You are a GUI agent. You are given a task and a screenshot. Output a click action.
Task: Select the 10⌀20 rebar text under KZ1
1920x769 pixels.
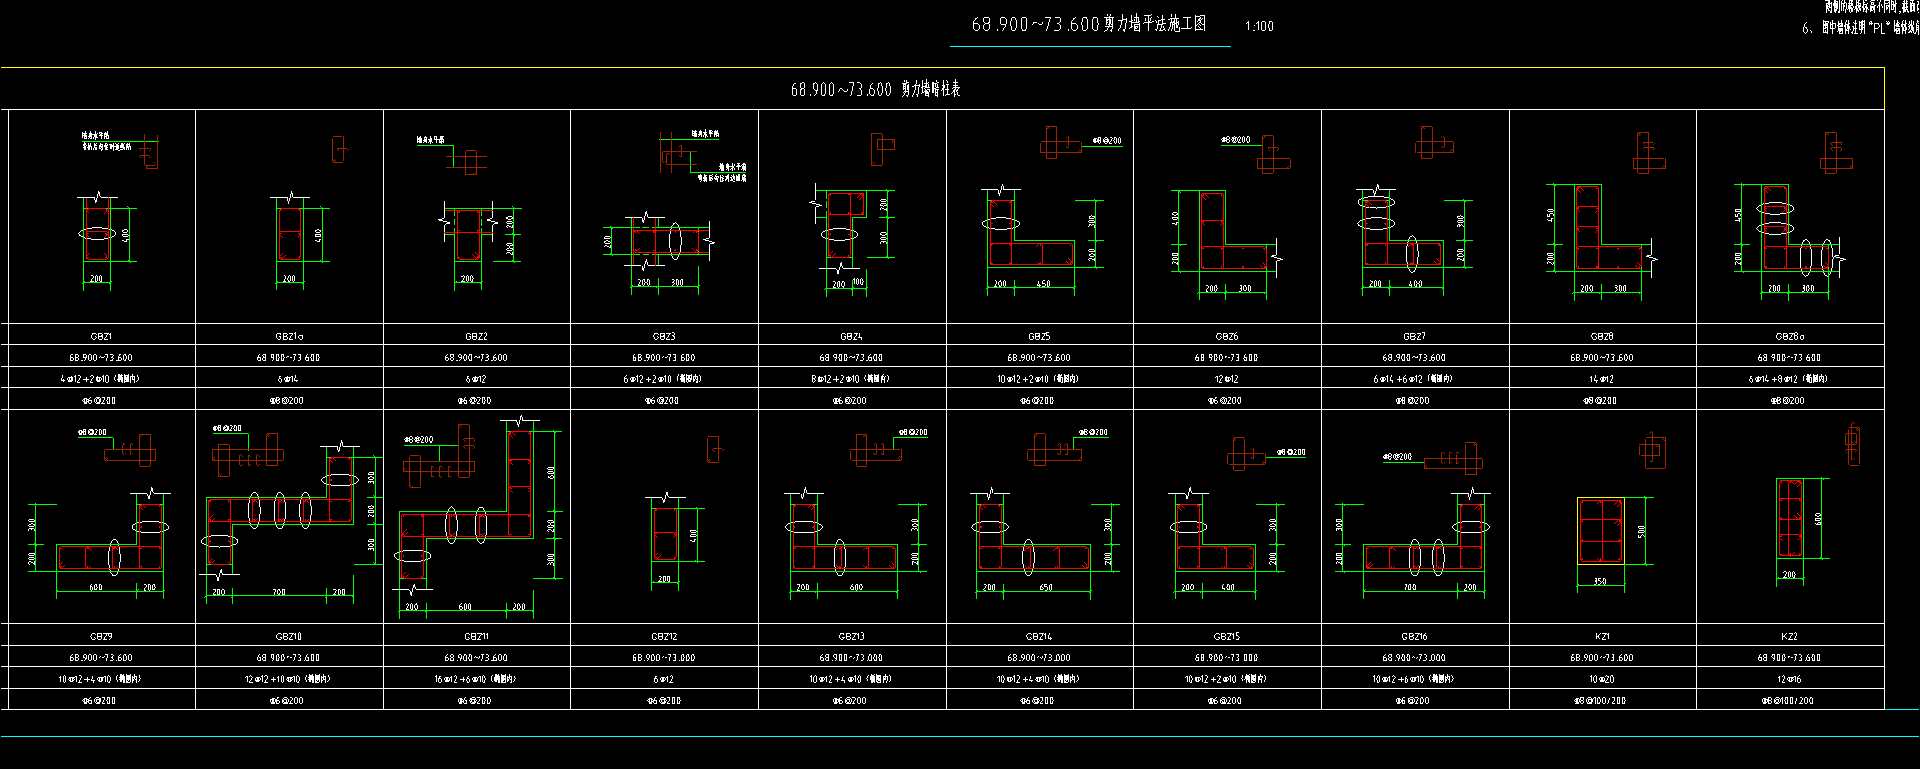1602,679
